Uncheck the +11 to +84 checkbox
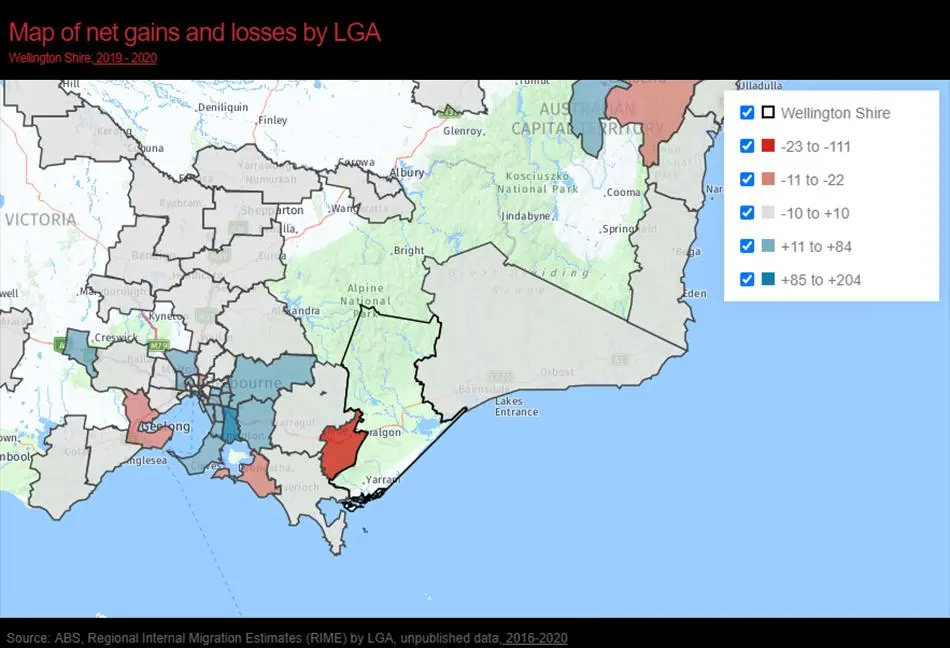 [x=747, y=246]
